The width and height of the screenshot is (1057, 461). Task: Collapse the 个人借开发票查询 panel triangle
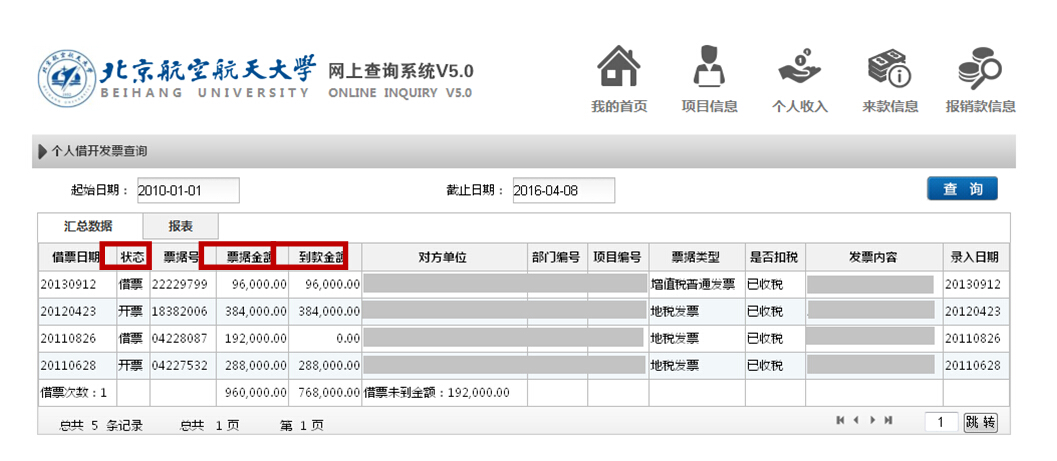tap(42, 152)
